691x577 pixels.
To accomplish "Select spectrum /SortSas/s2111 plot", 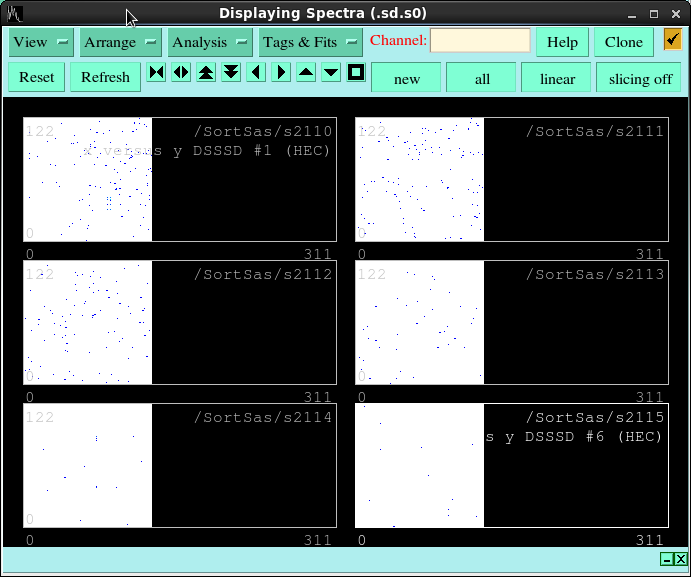I will pos(512,179).
